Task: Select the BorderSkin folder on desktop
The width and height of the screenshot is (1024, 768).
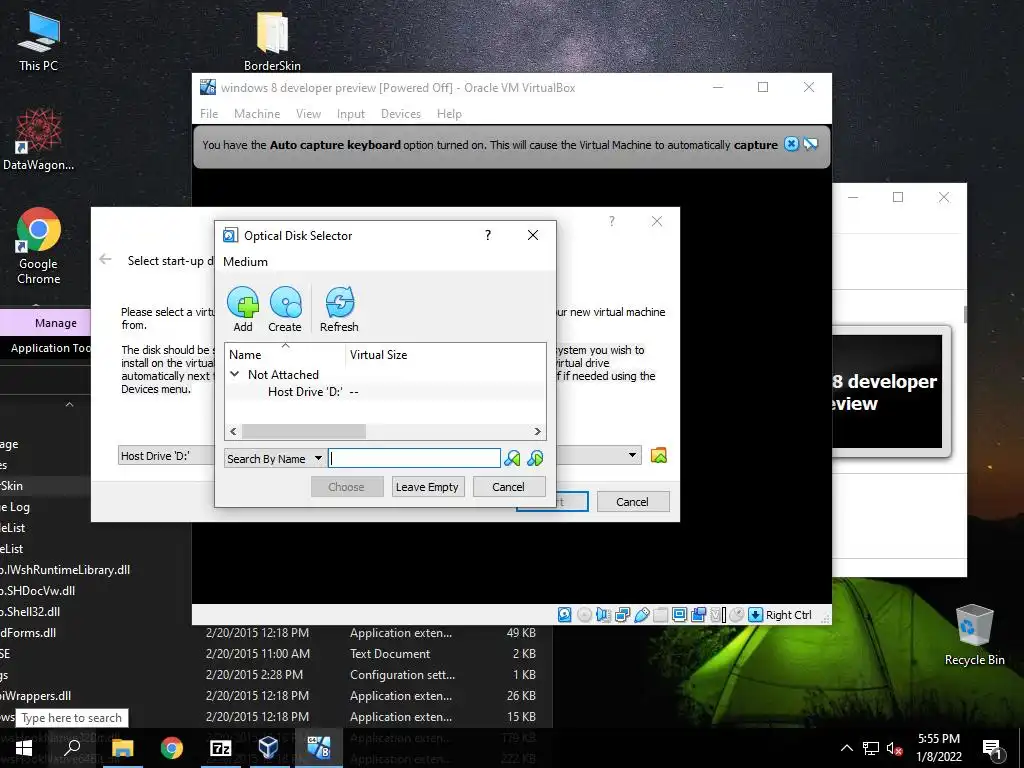Action: click(x=272, y=41)
